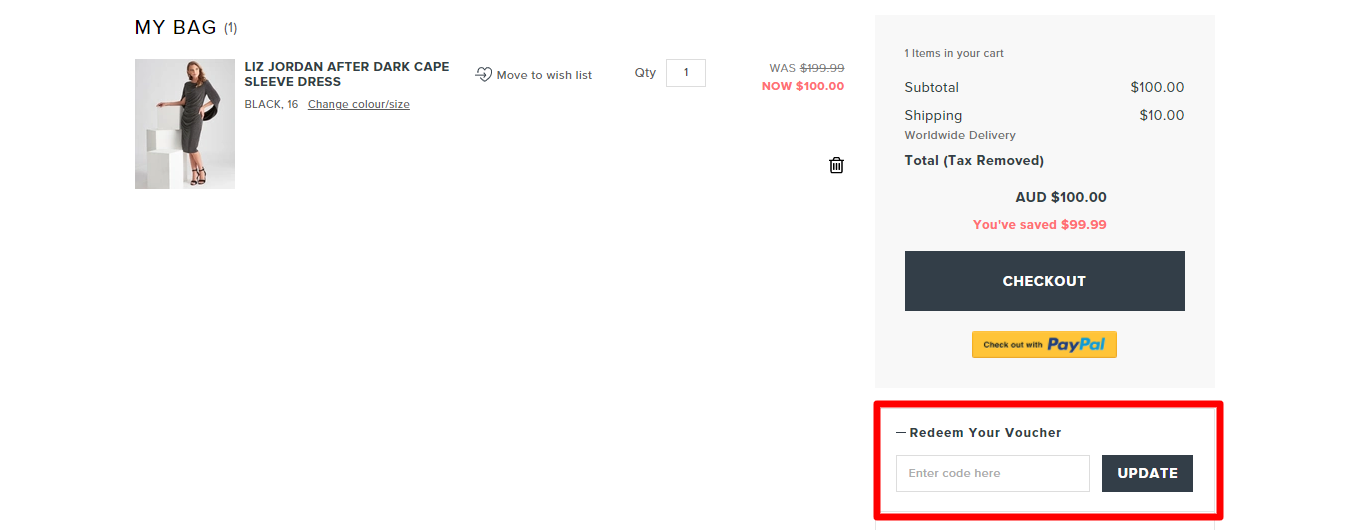Collapse voucher section via the minus icon

pos(901,433)
